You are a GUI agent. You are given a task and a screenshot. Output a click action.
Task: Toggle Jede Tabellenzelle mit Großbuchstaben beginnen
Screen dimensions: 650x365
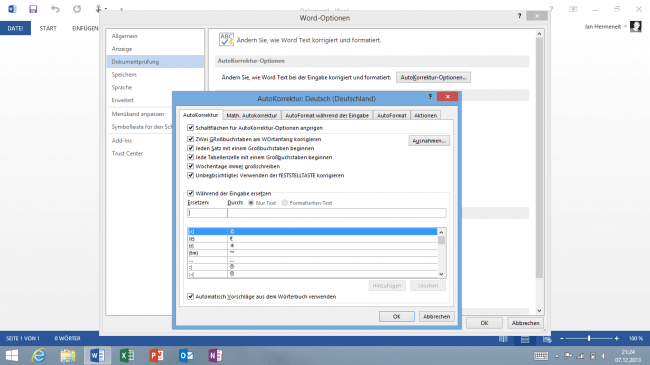191,157
